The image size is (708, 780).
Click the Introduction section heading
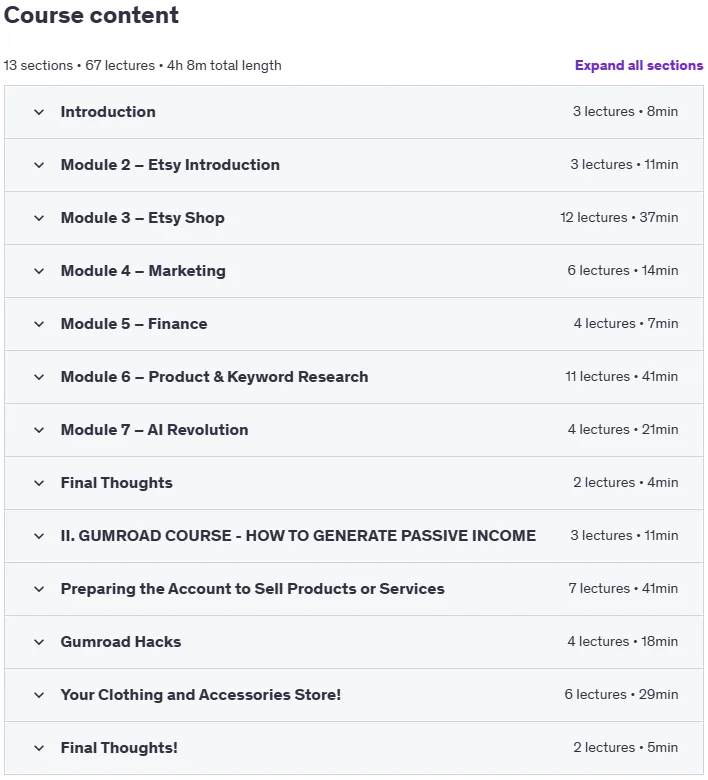[x=108, y=111]
